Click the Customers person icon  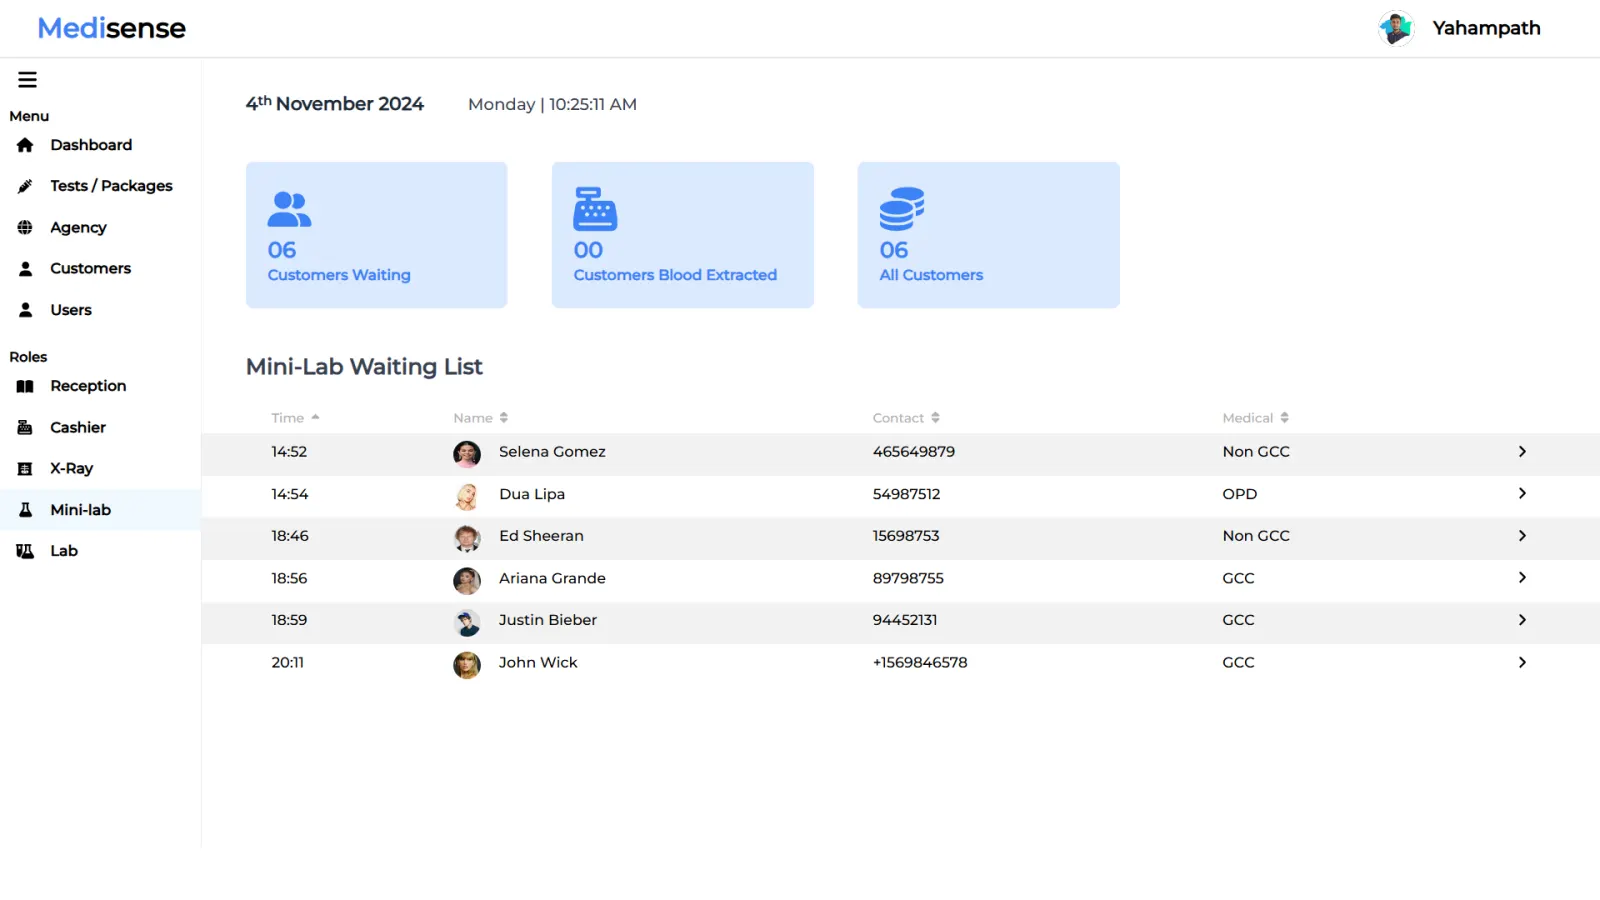click(x=25, y=269)
